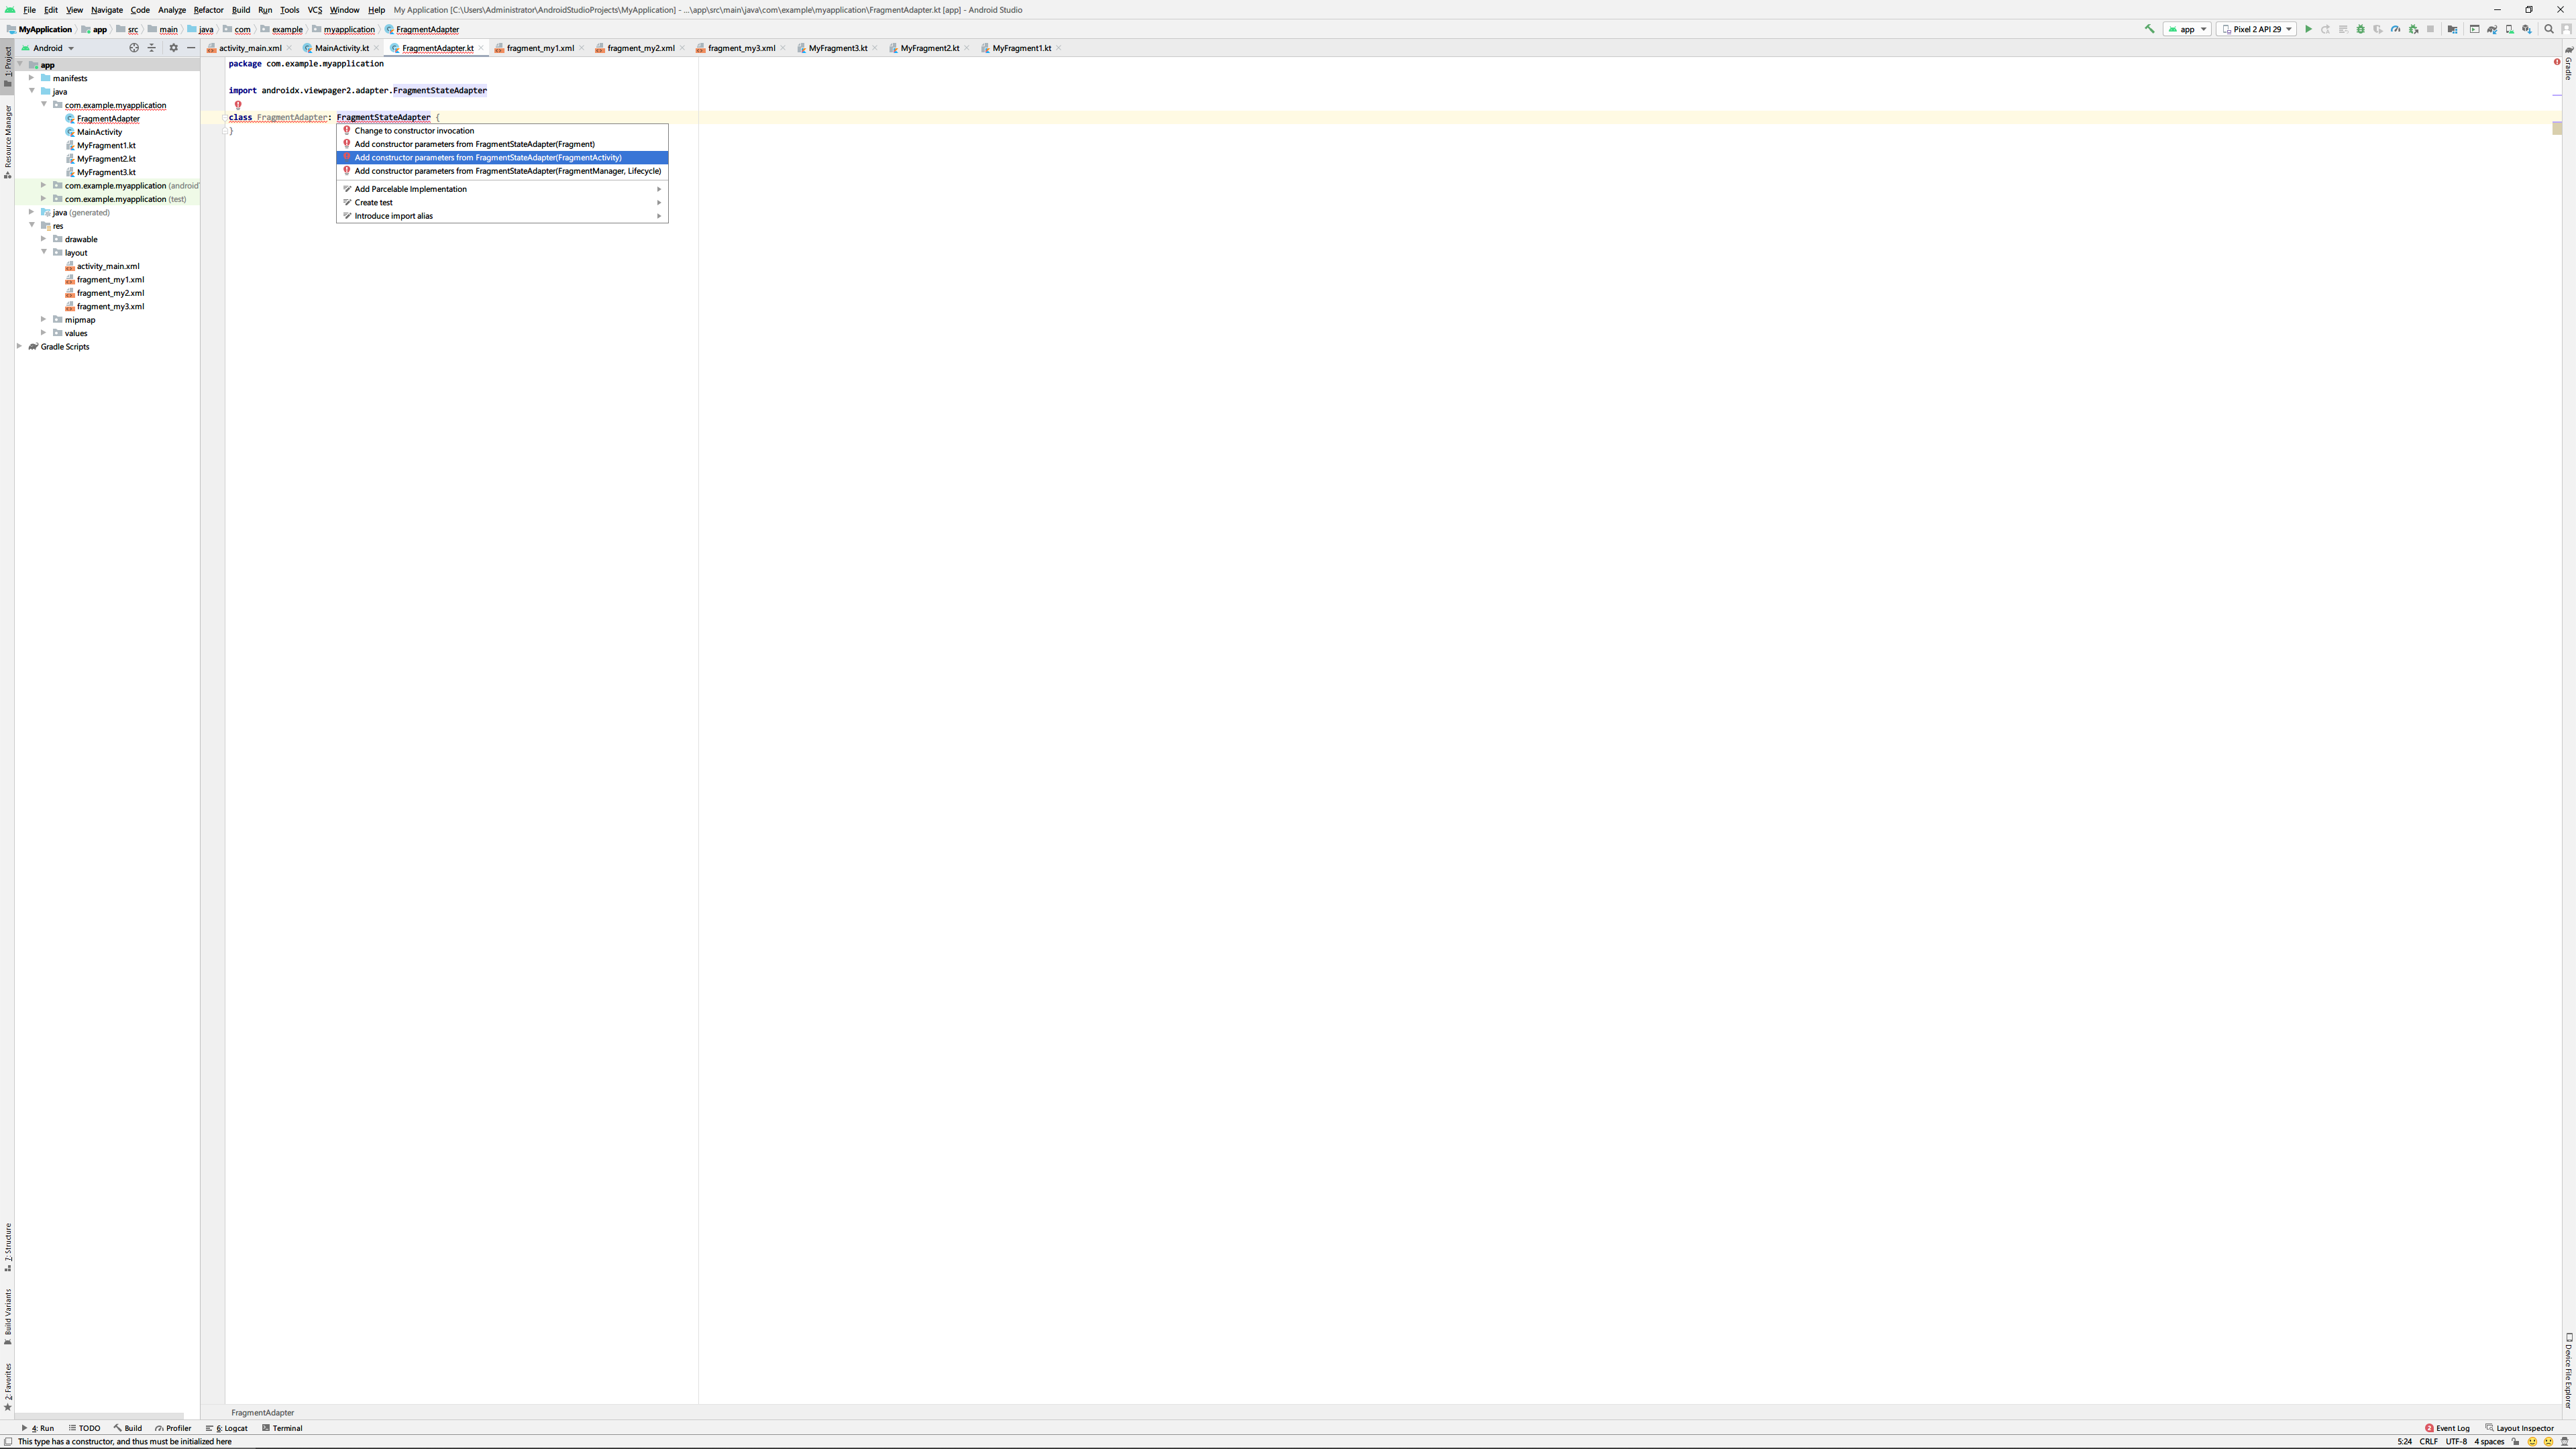The width and height of the screenshot is (2576, 1449).
Task: Open SDK Manager cube icon
Action: 2527,29
